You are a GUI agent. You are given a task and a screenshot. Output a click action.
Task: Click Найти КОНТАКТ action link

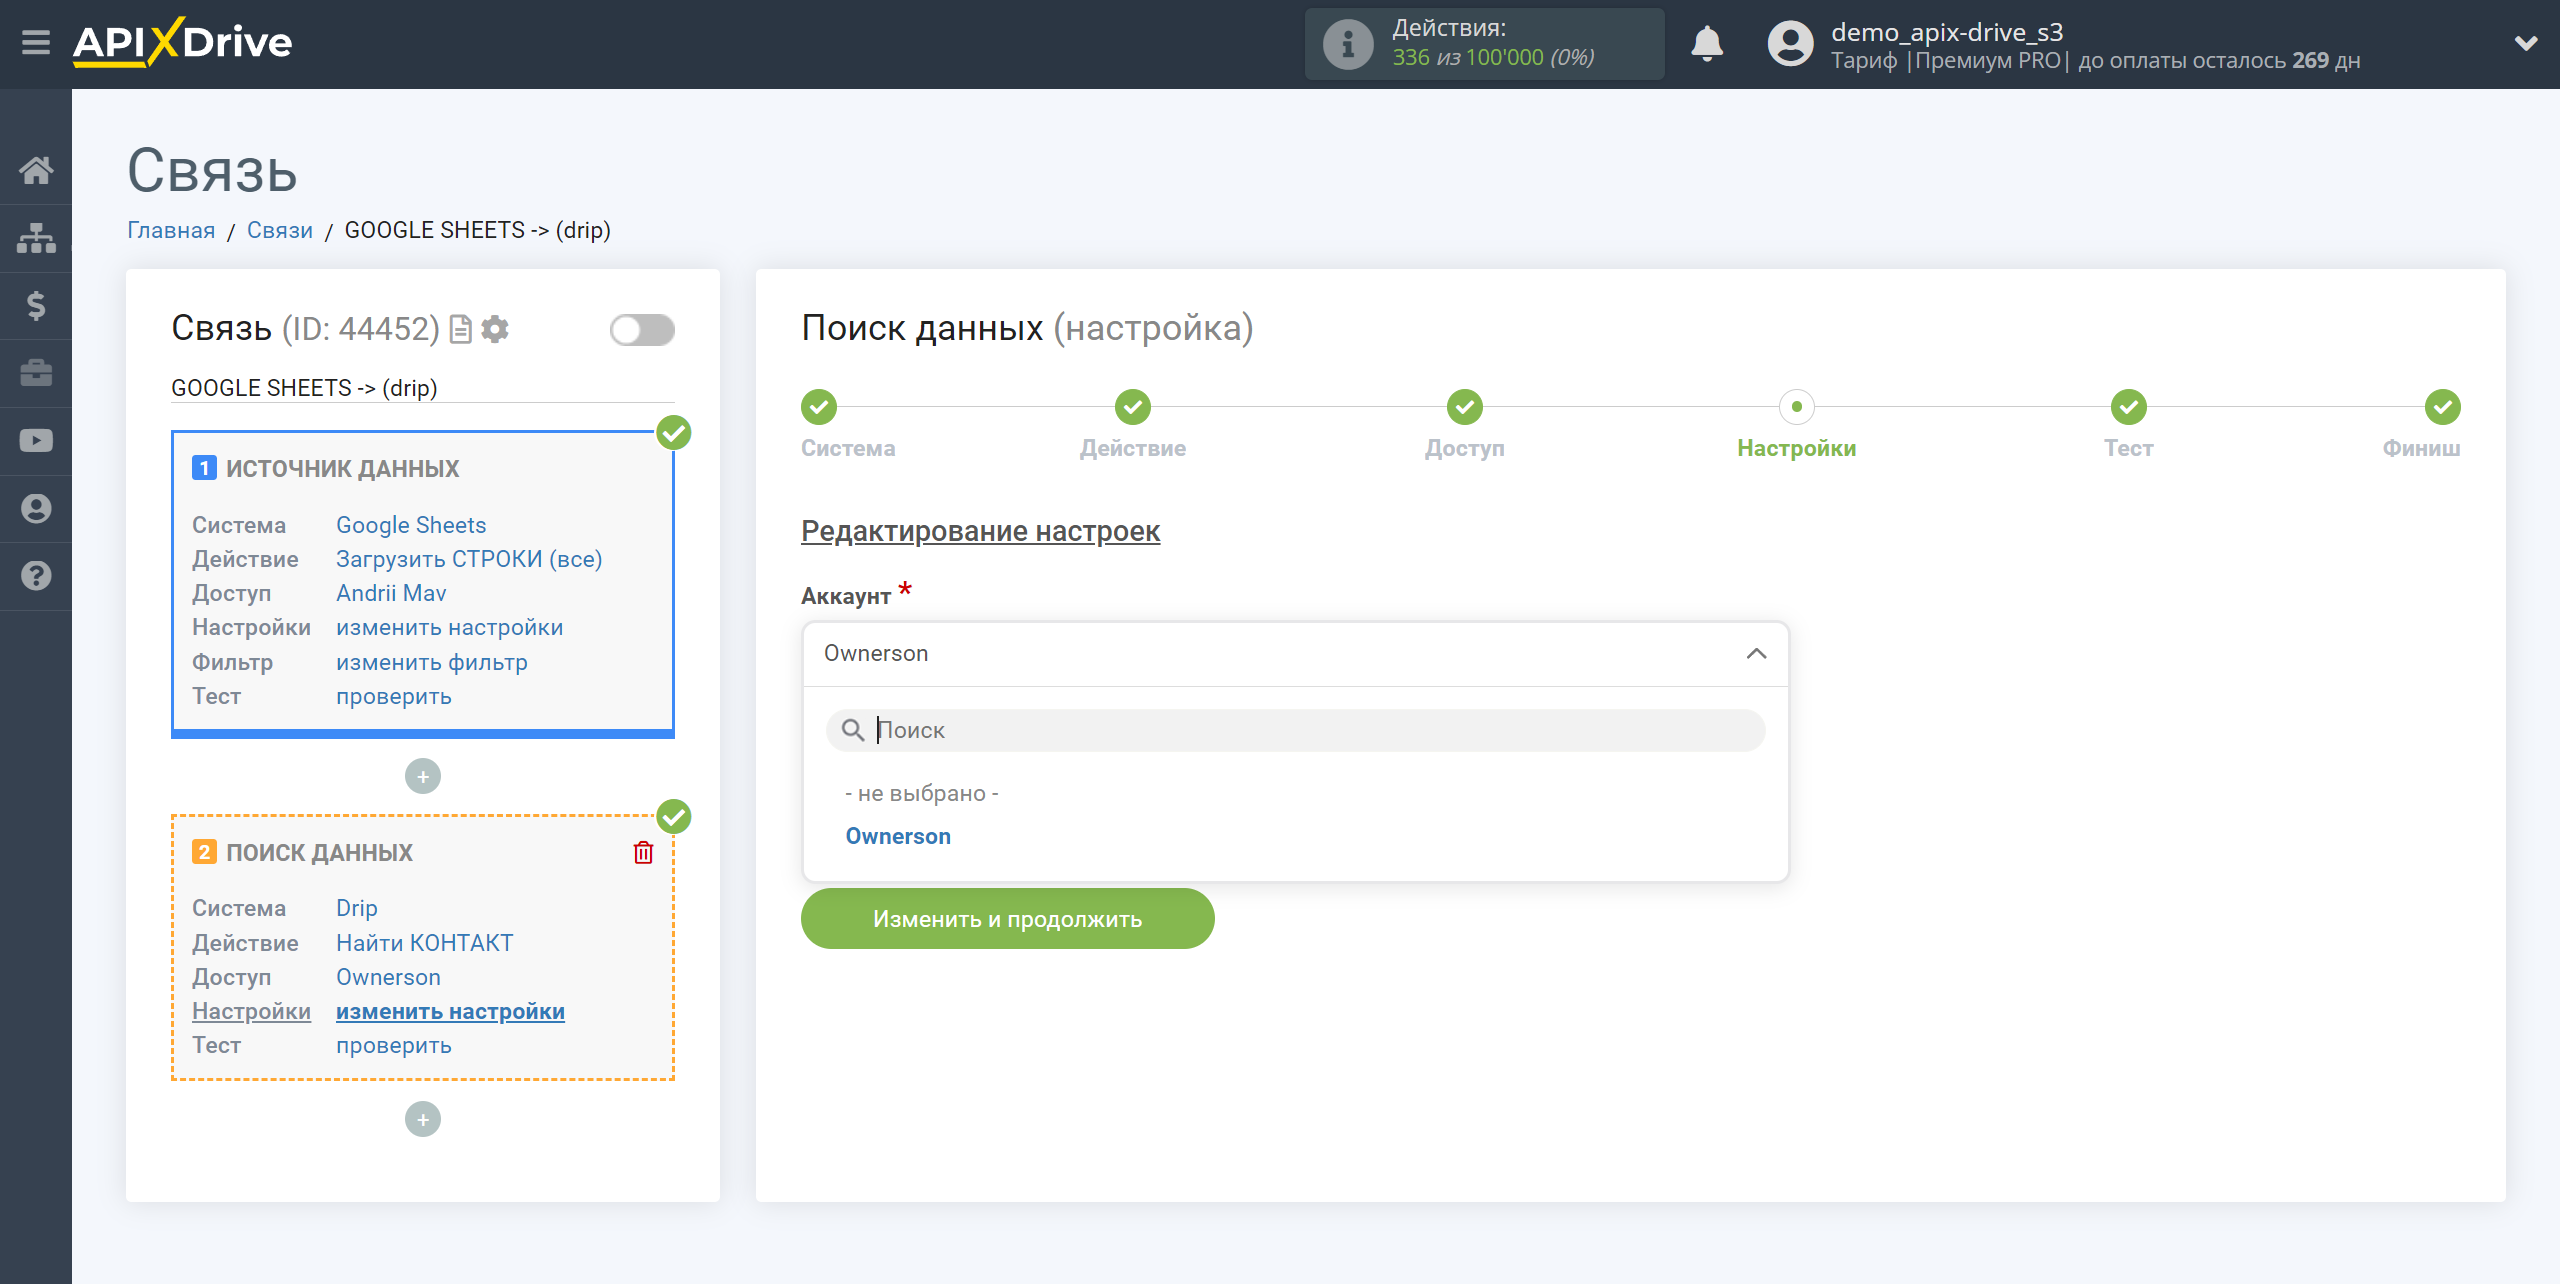pyautogui.click(x=424, y=943)
